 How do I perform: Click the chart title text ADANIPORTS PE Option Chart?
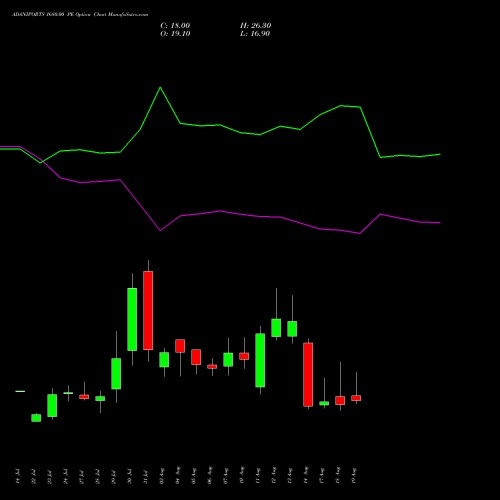point(80,15)
